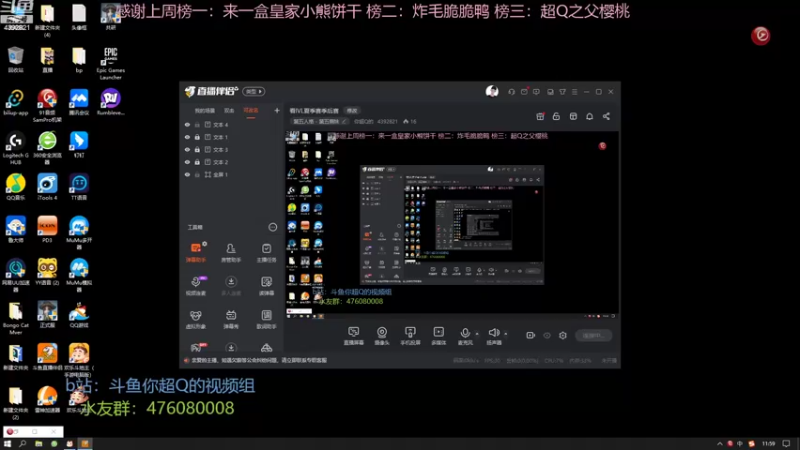This screenshot has width=800, height=450.
Task: Open the 弹幕助手 tool in the toolbox
Action: (x=195, y=252)
